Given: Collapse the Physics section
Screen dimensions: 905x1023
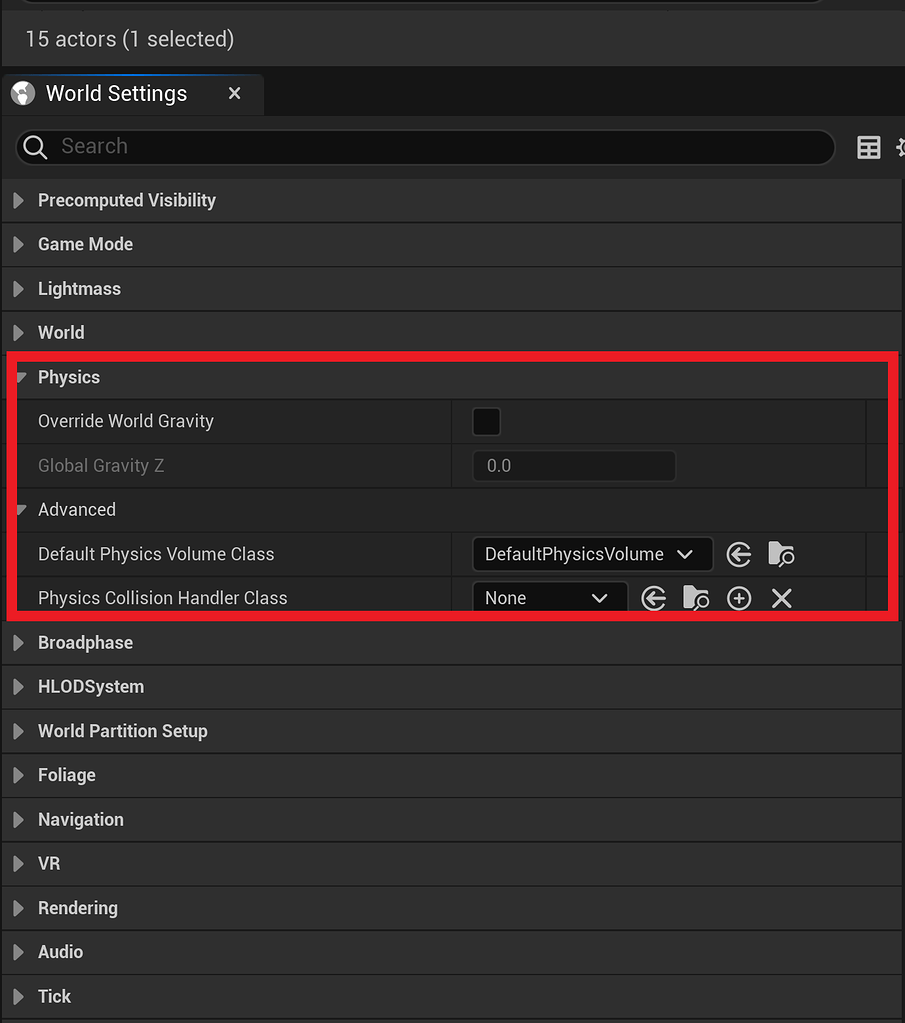Looking at the screenshot, I should pyautogui.click(x=18, y=377).
